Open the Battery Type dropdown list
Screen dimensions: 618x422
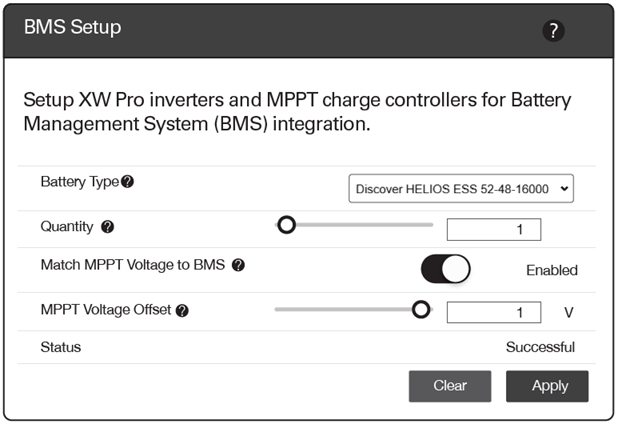point(461,189)
